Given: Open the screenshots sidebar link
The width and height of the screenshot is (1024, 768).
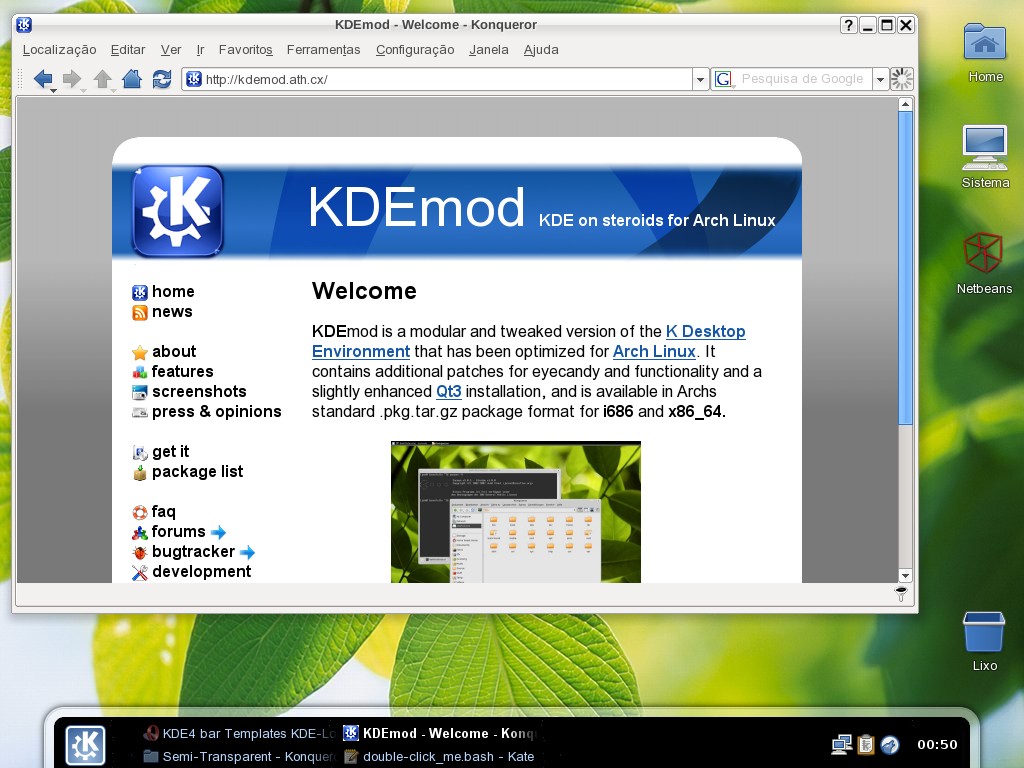Looking at the screenshot, I should [199, 391].
